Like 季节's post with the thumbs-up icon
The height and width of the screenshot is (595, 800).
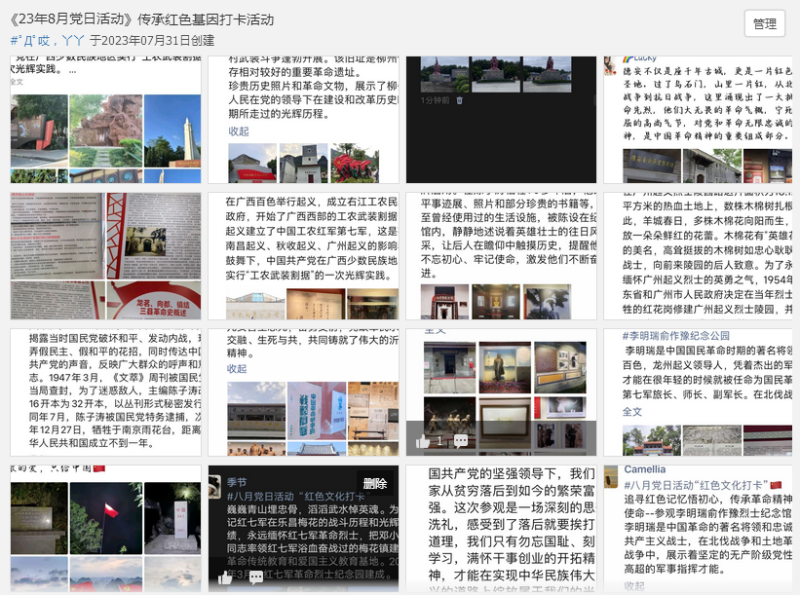225,577
